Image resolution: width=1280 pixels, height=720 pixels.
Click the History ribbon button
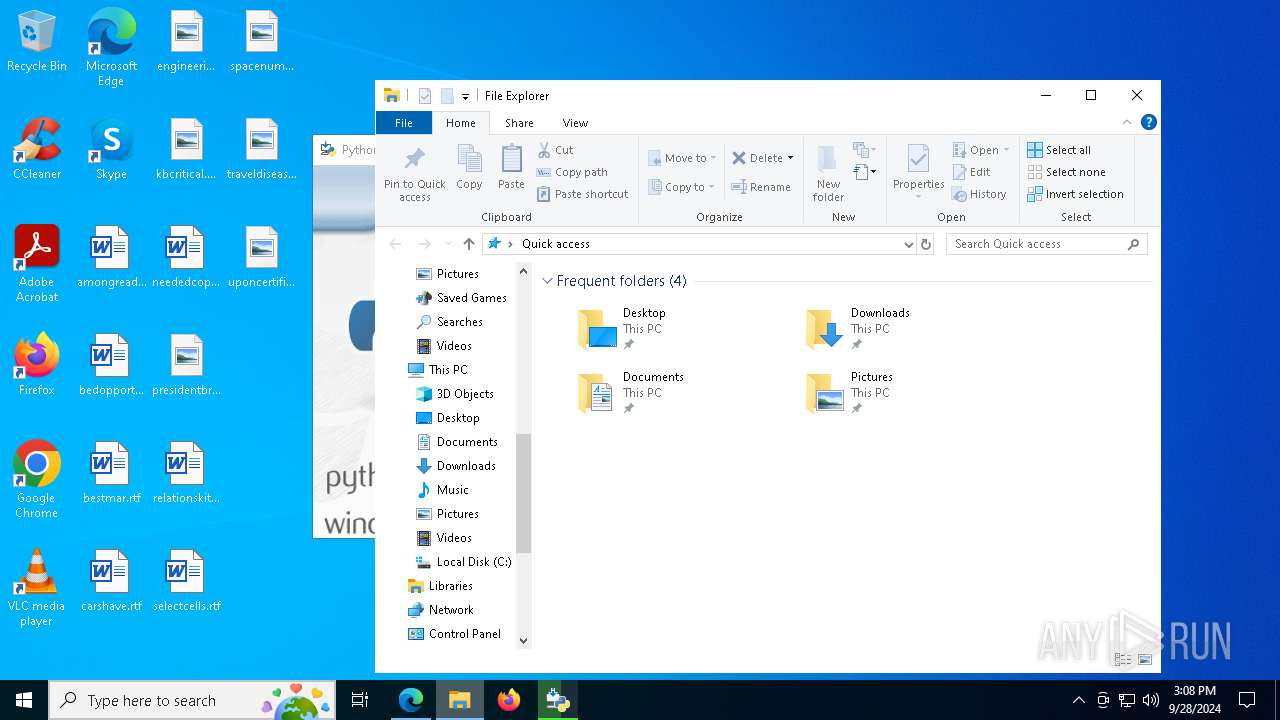pos(979,194)
